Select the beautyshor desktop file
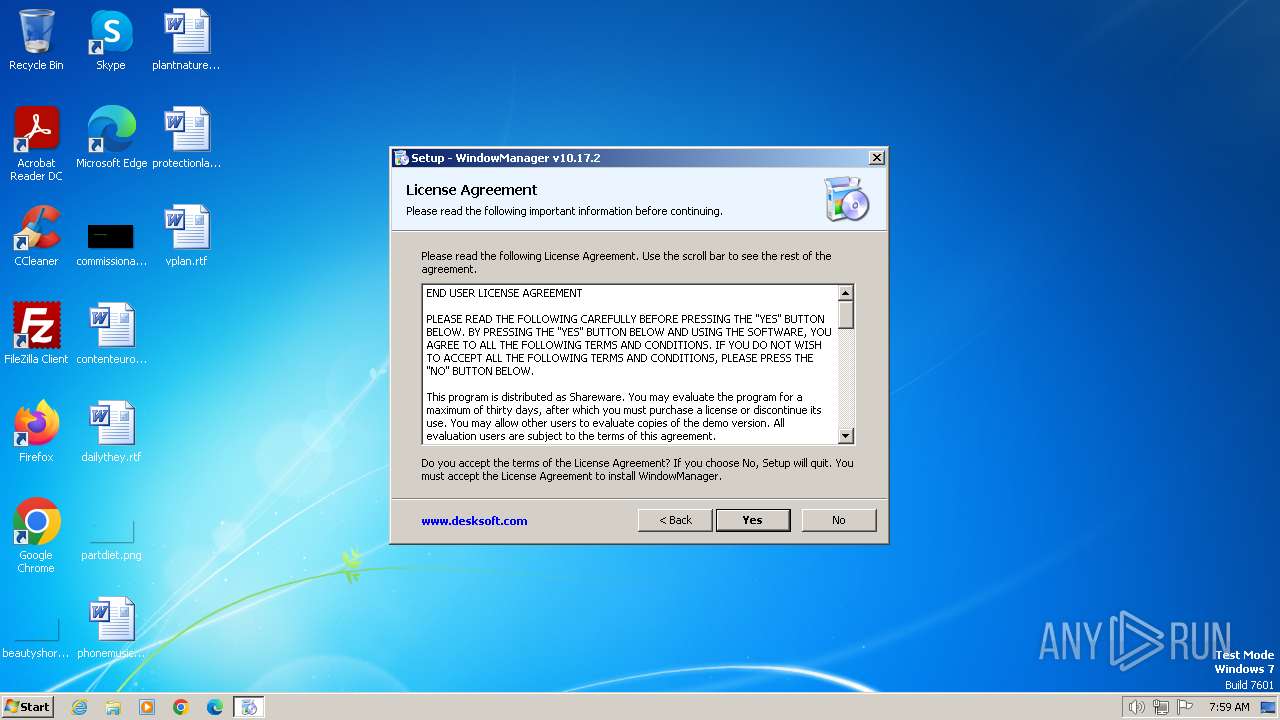This screenshot has width=1280, height=720. [x=36, y=638]
